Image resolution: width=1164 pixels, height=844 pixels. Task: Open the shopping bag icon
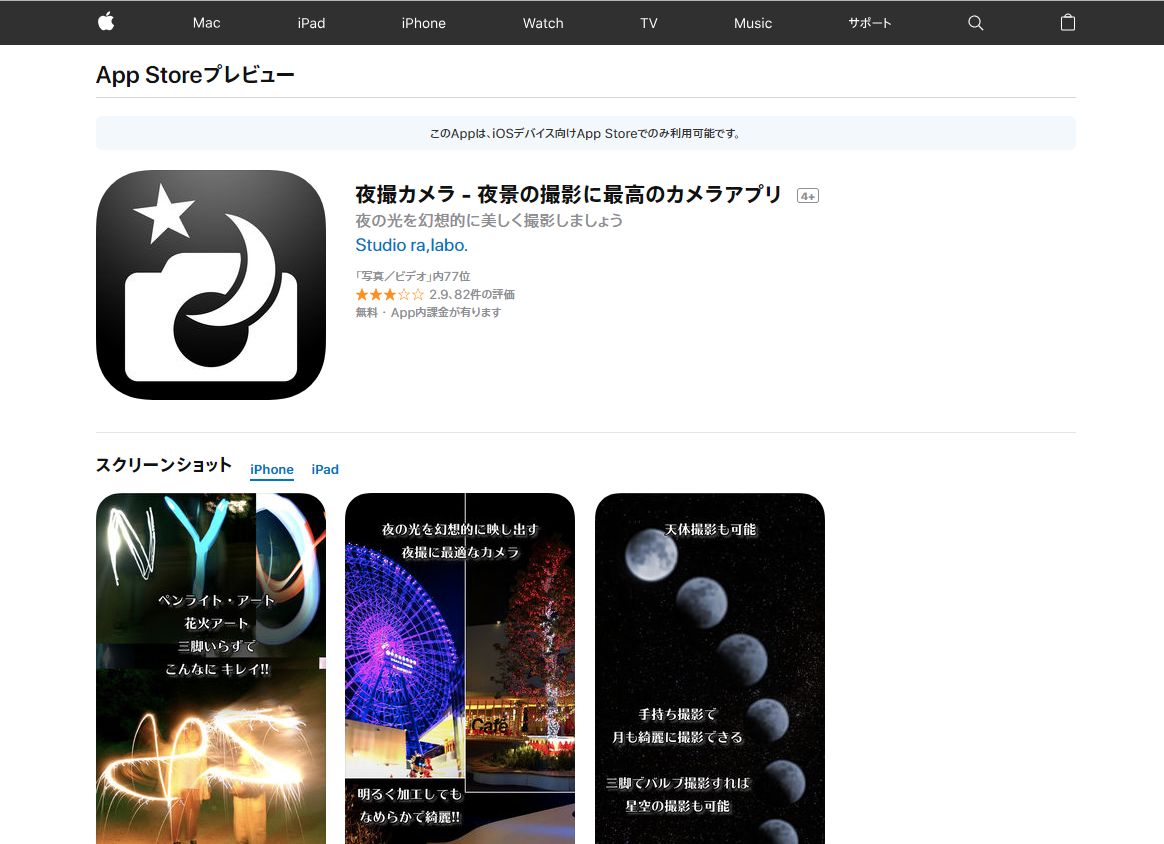[x=1068, y=23]
